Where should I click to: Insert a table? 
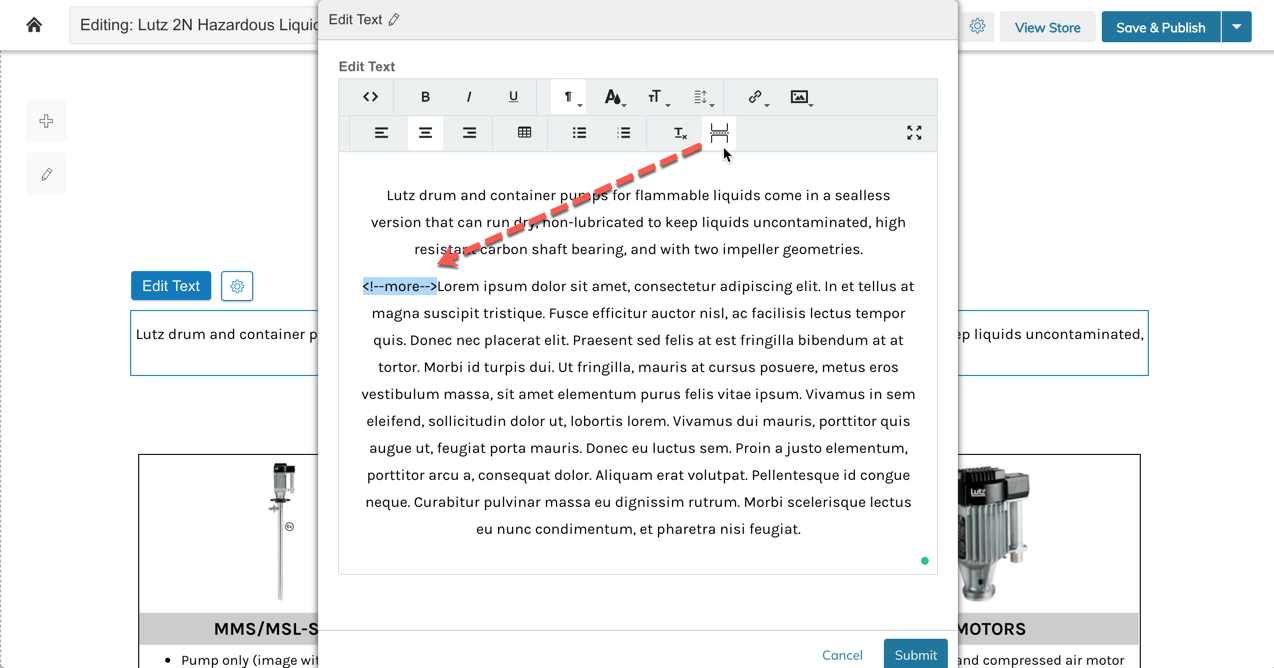click(524, 133)
